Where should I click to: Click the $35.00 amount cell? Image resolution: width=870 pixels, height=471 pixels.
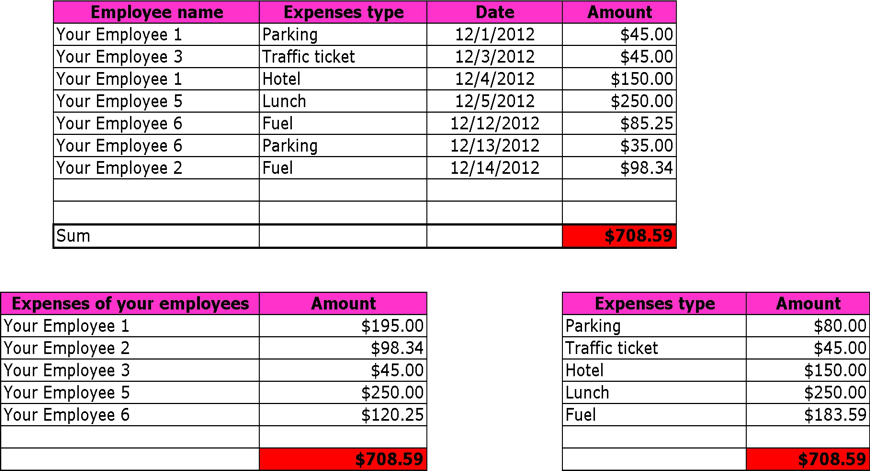pos(619,146)
